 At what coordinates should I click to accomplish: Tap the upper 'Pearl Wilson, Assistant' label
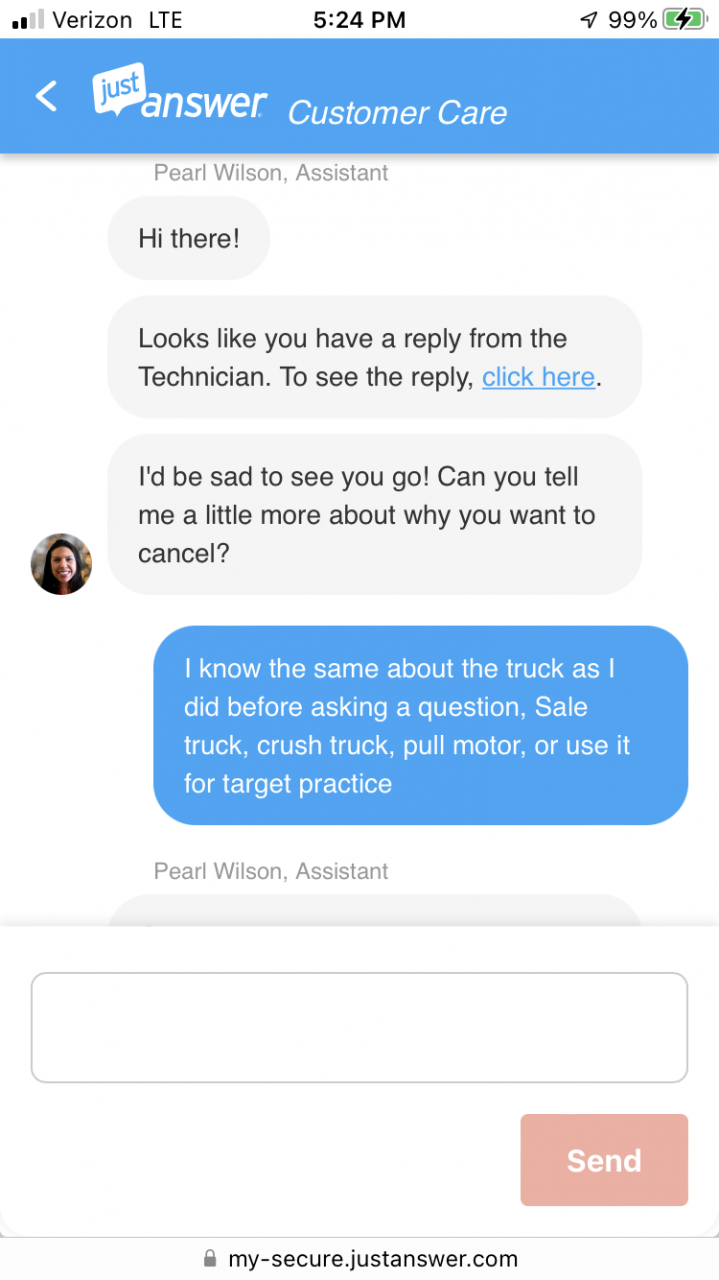pos(271,173)
